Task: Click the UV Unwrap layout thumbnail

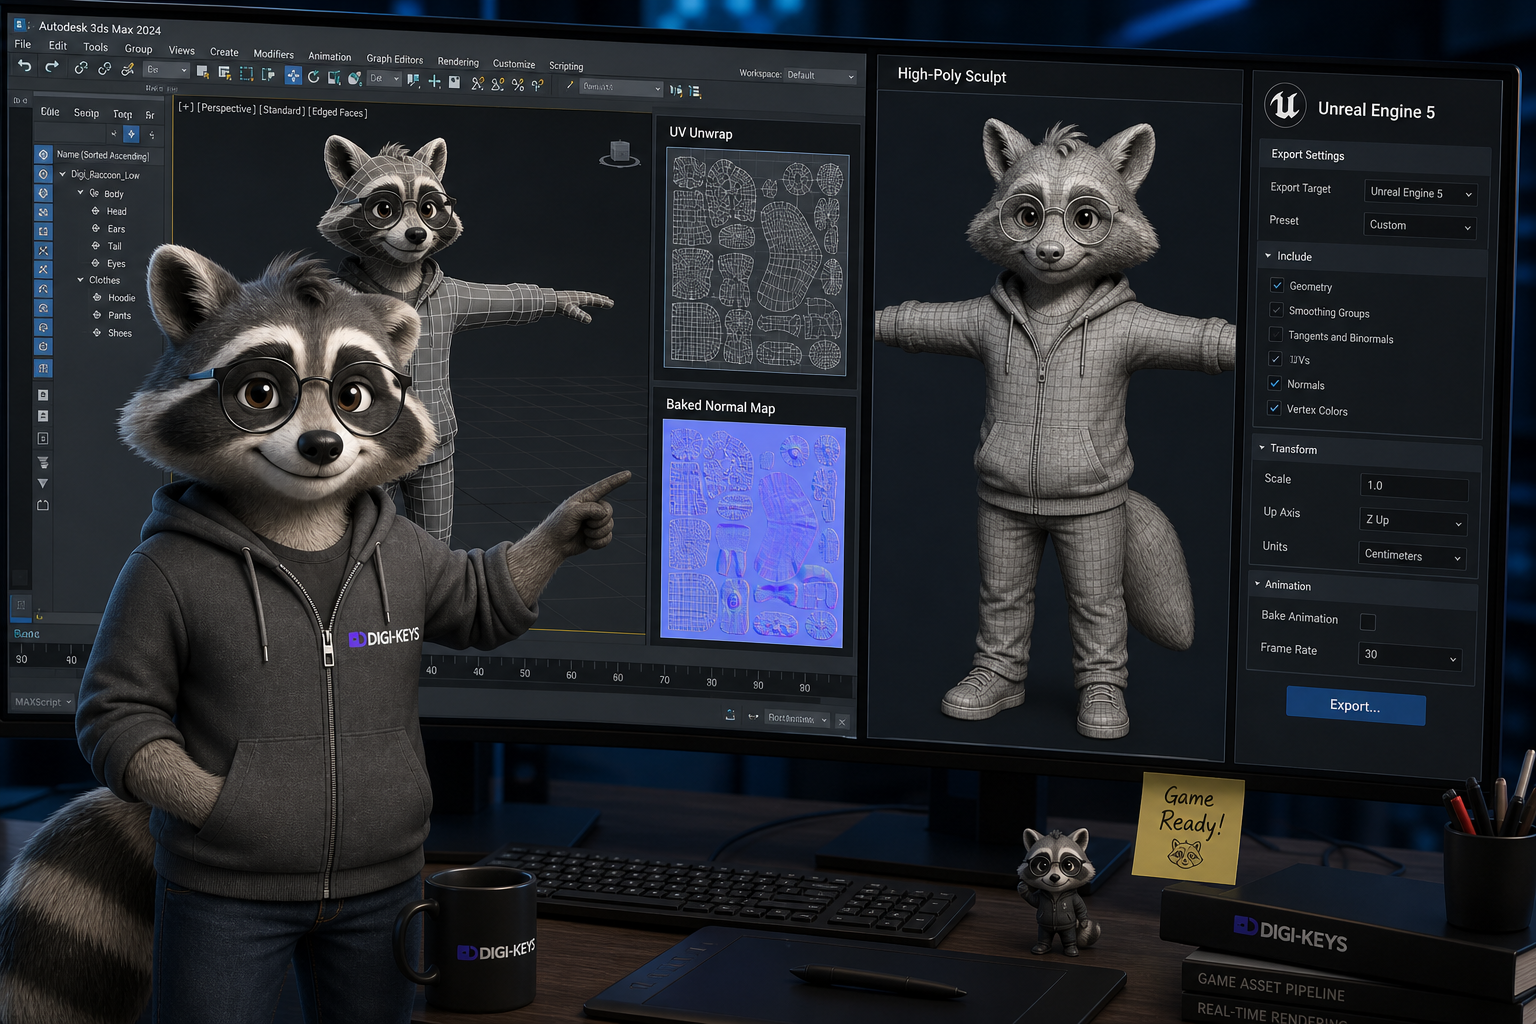Action: (x=756, y=261)
